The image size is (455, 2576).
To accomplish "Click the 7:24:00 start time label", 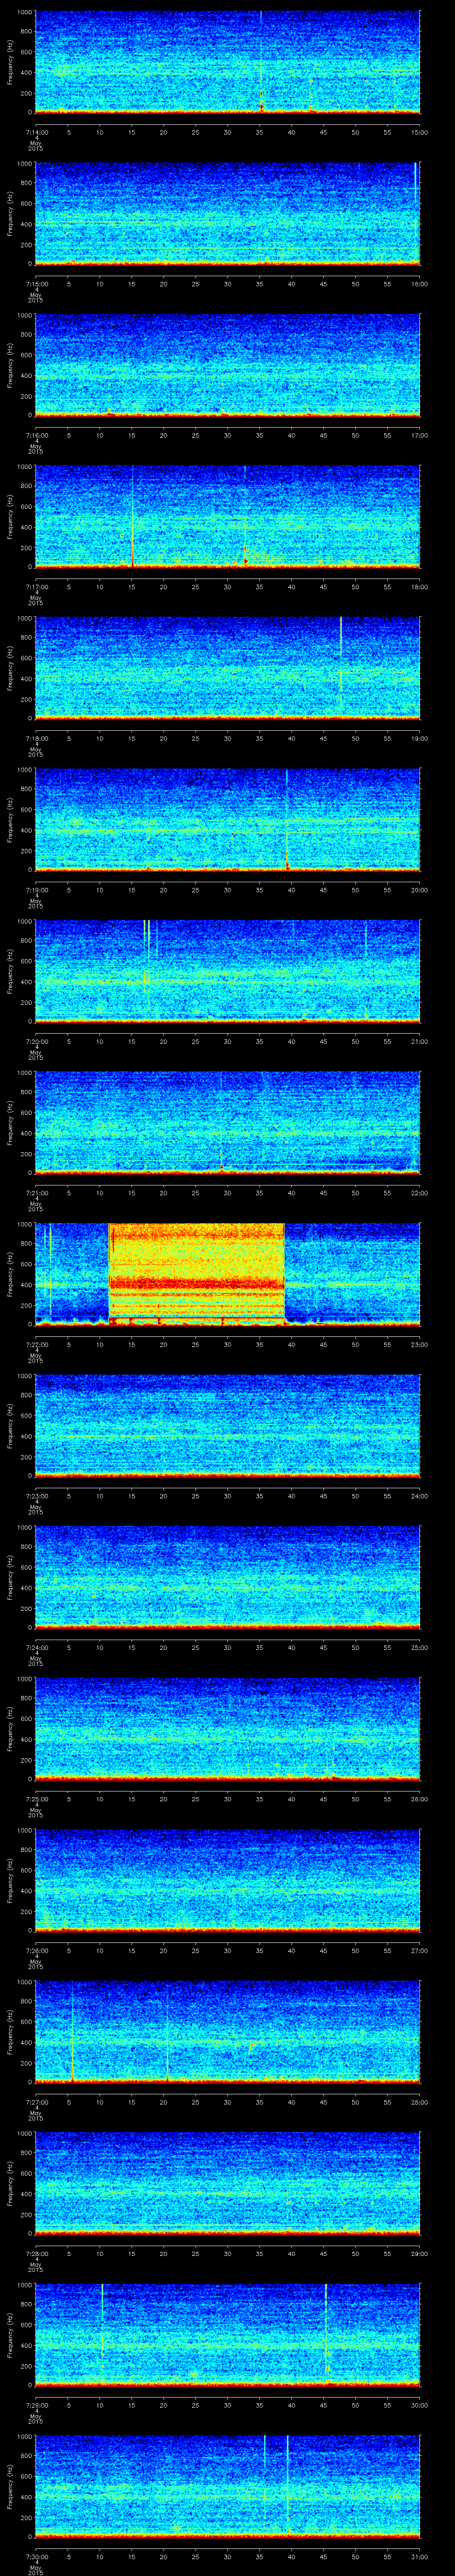I will pos(36,1647).
